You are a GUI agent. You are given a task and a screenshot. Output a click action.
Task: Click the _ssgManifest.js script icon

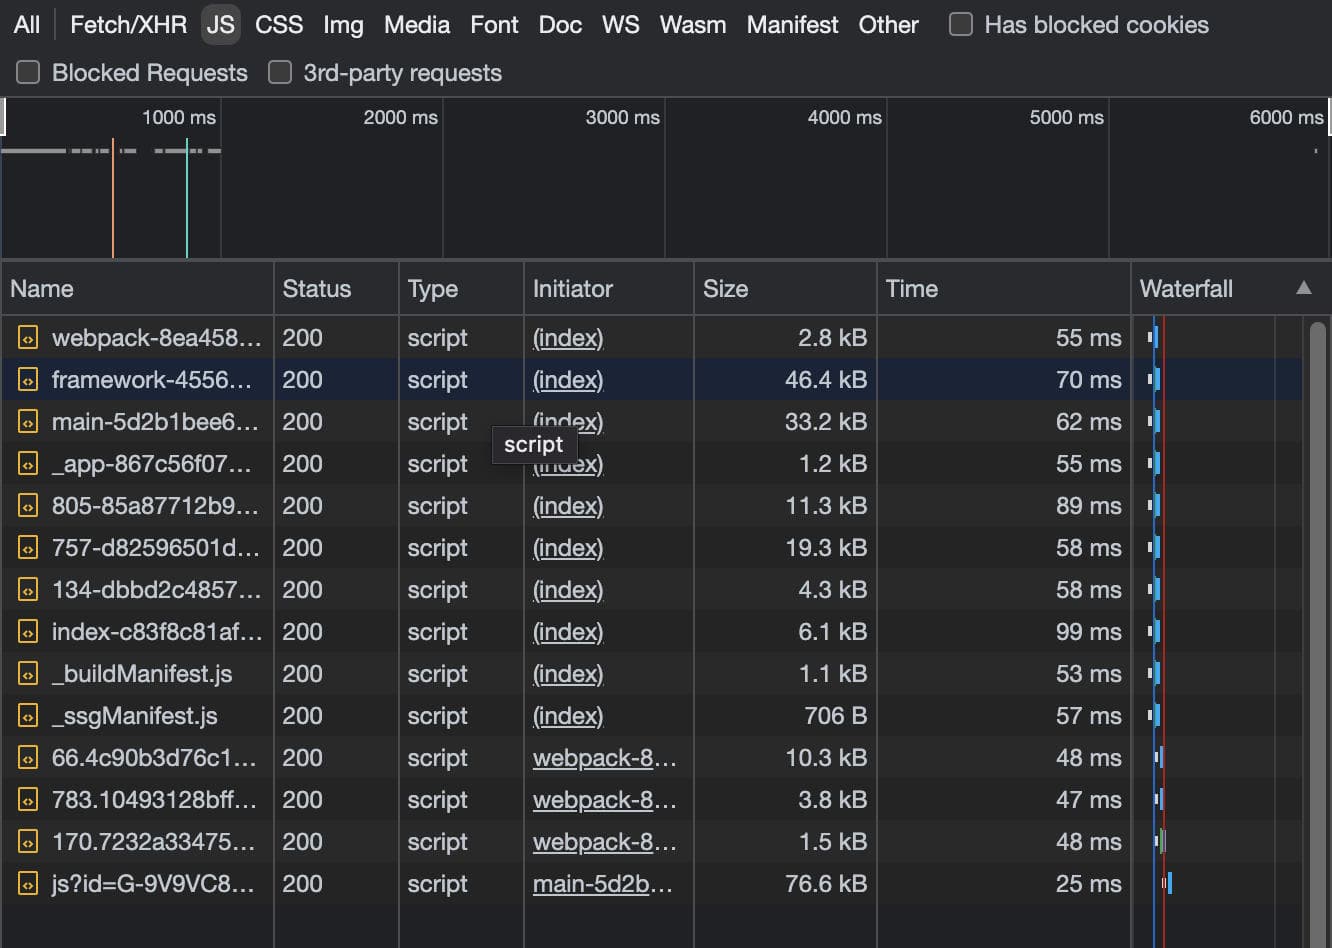(28, 716)
